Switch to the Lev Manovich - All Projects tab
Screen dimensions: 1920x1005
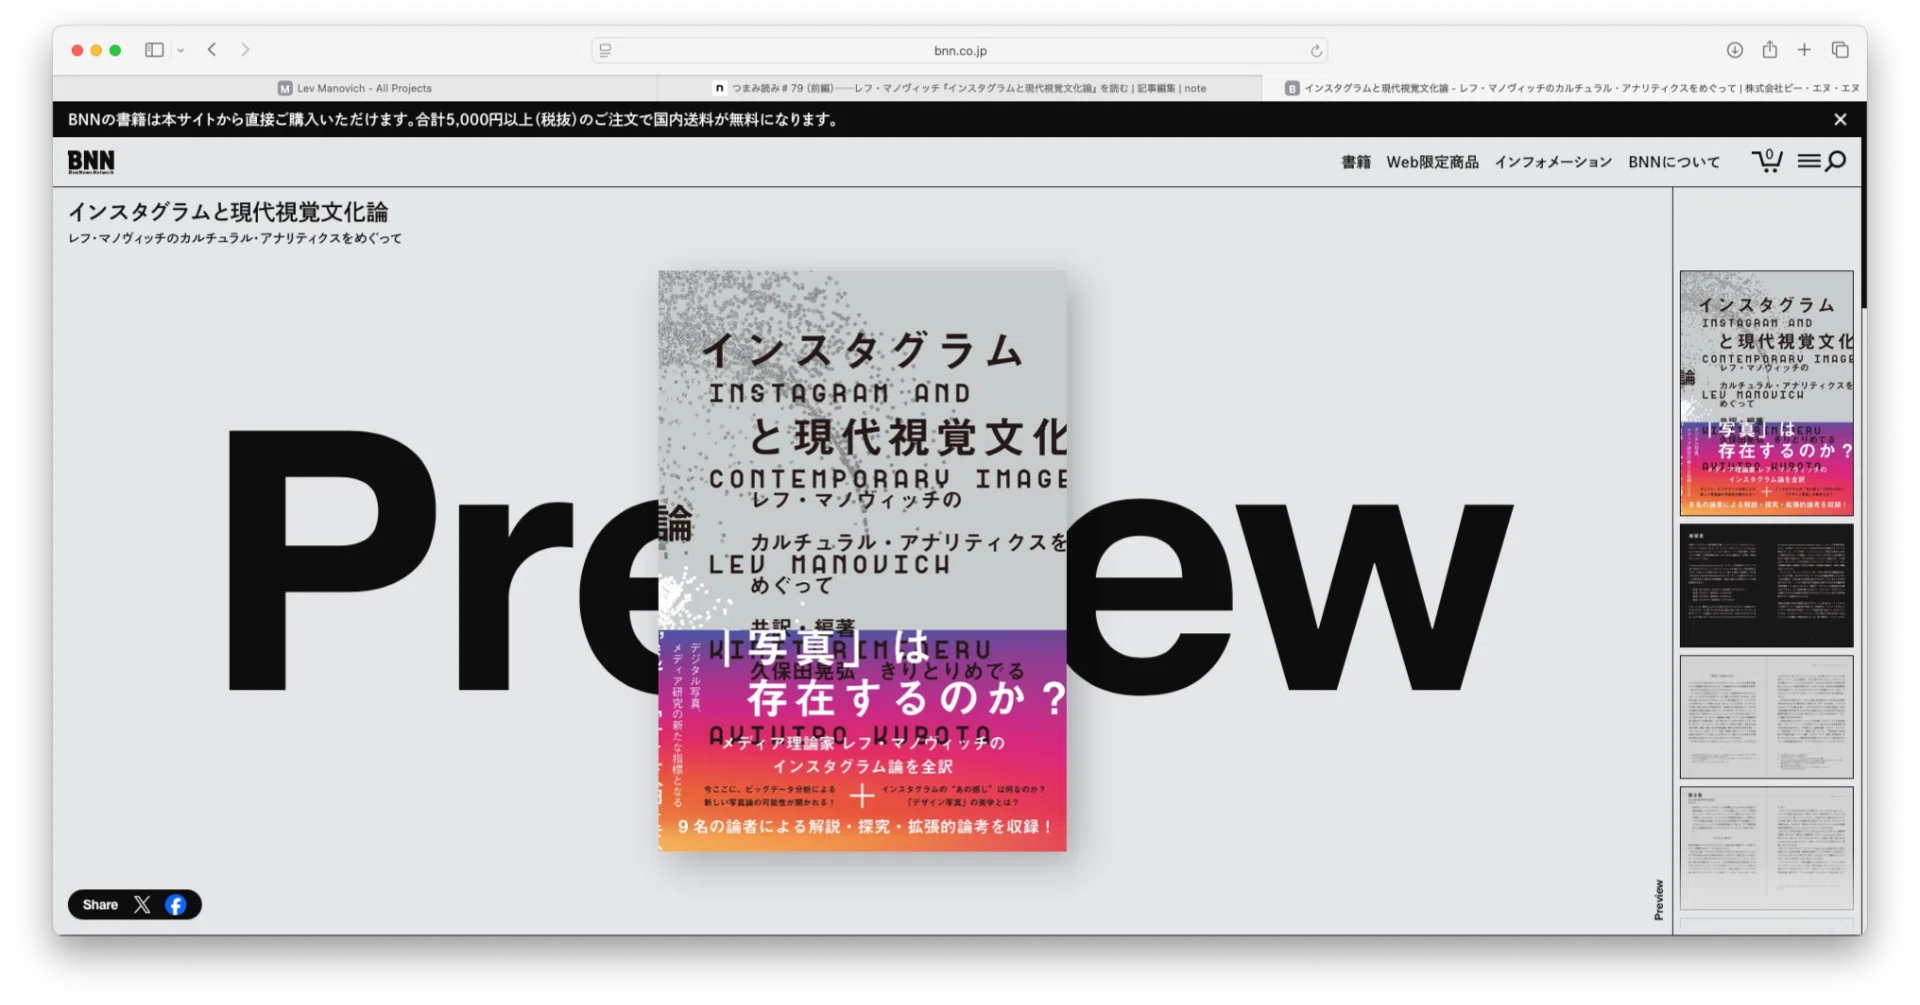pos(355,88)
